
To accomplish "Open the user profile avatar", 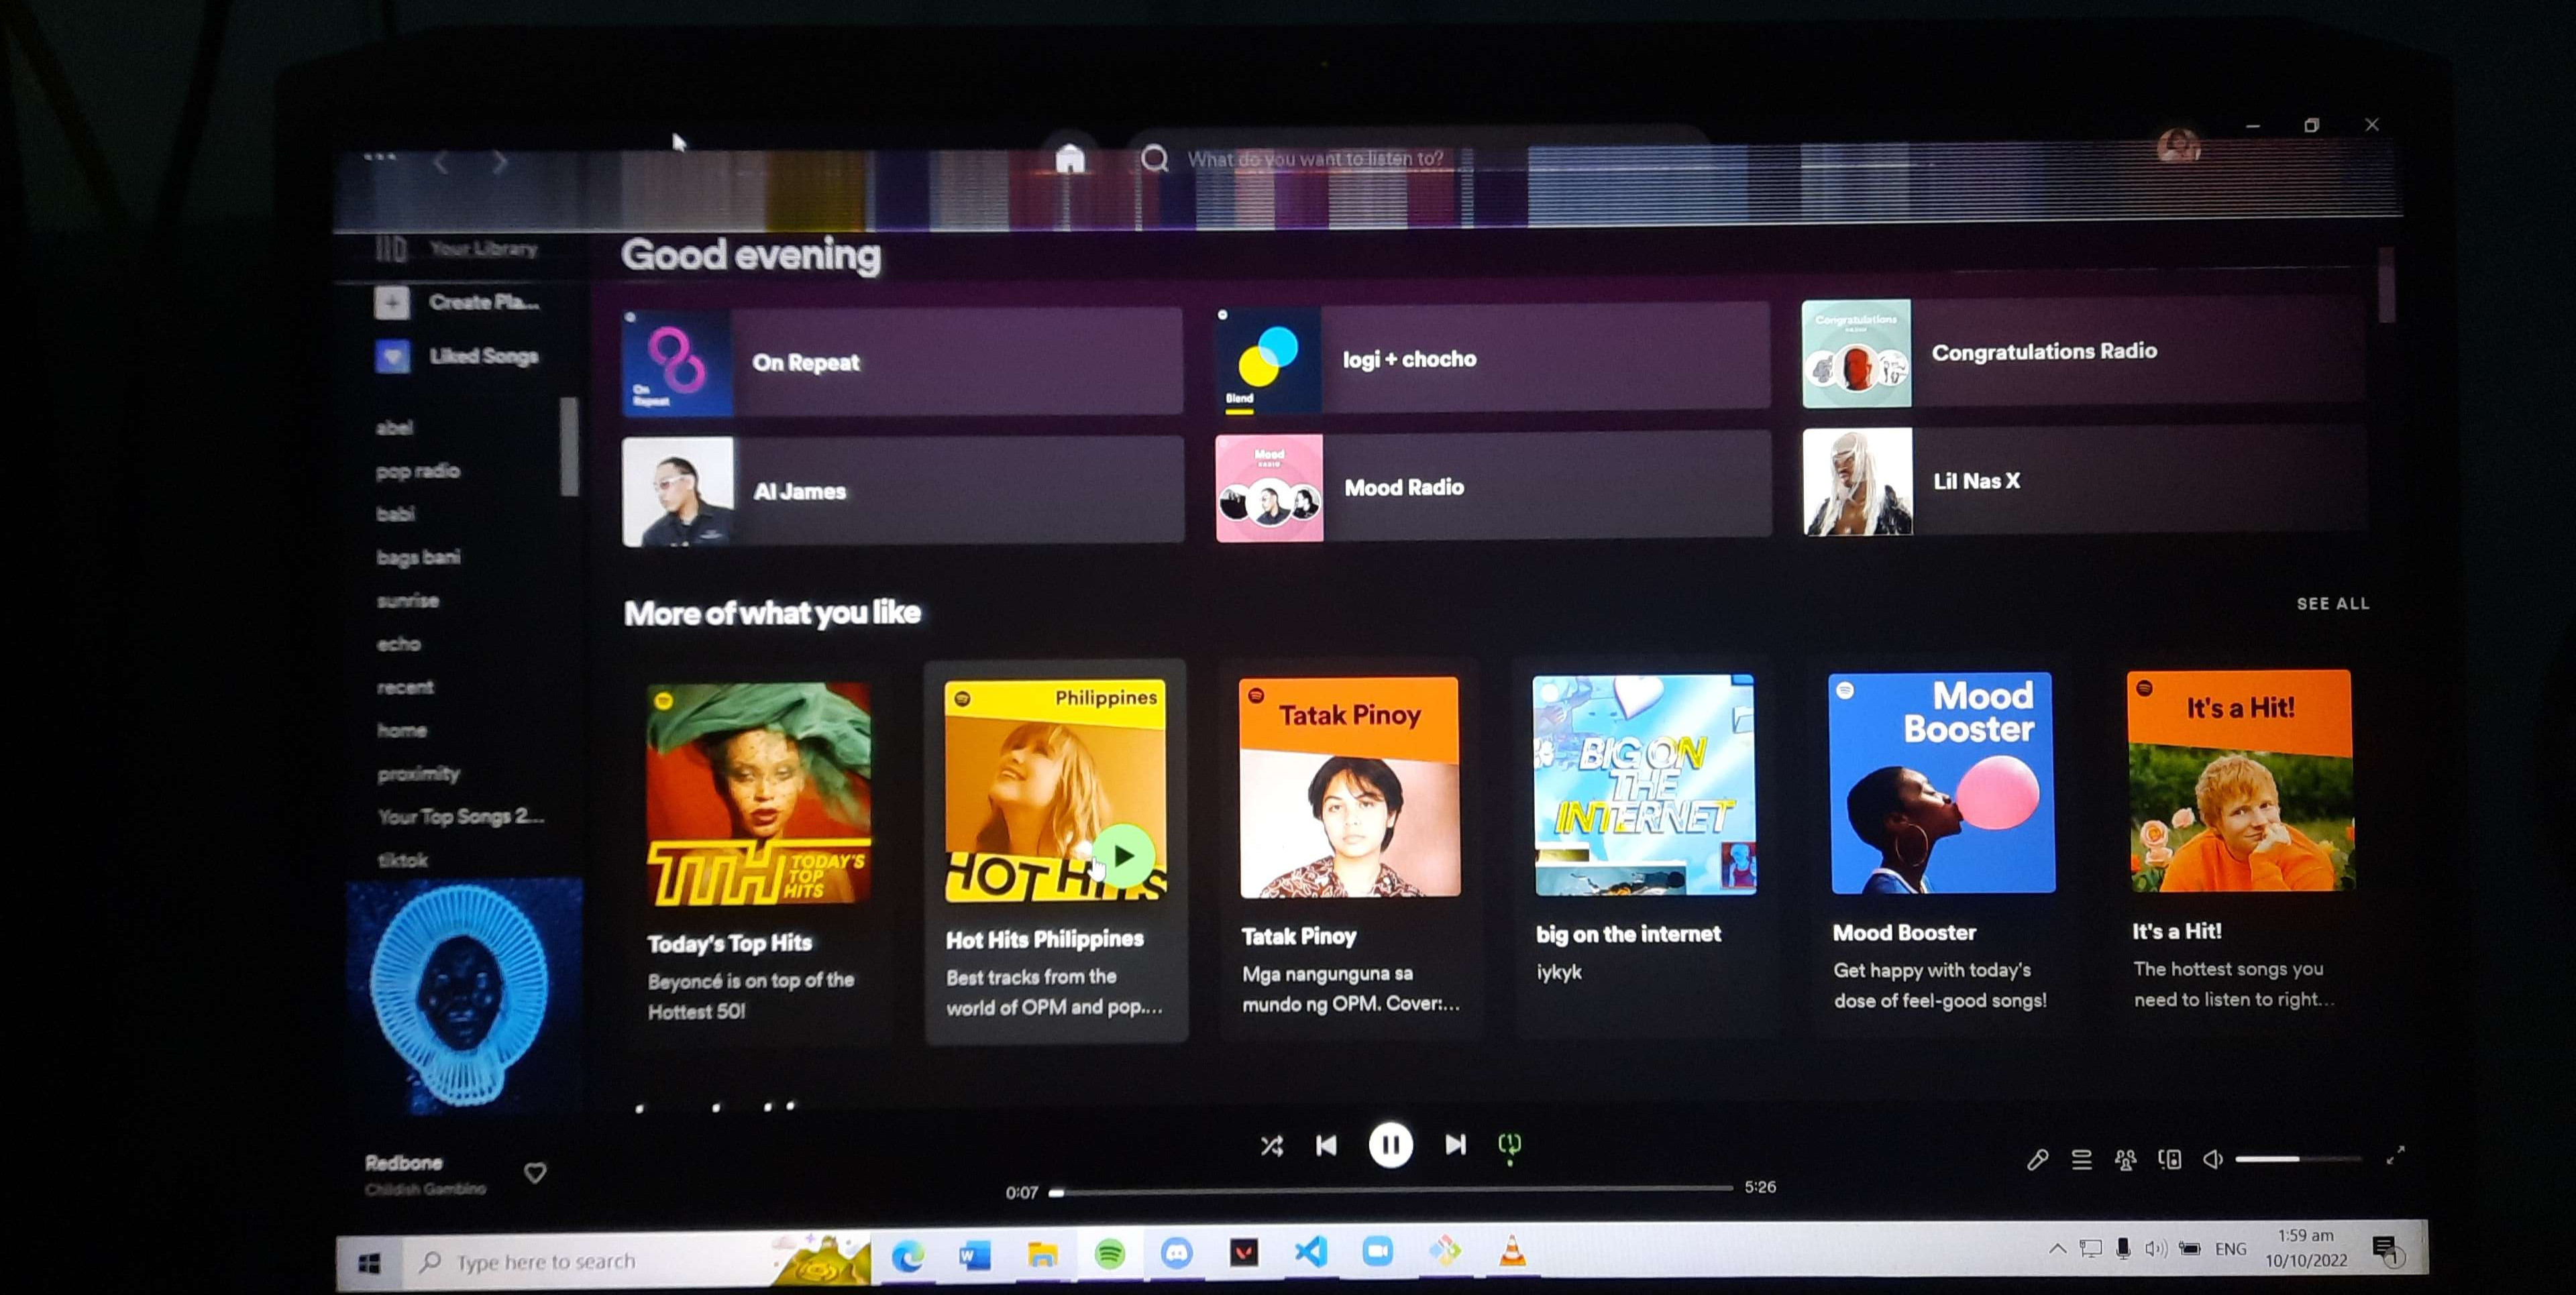I will [x=2178, y=146].
